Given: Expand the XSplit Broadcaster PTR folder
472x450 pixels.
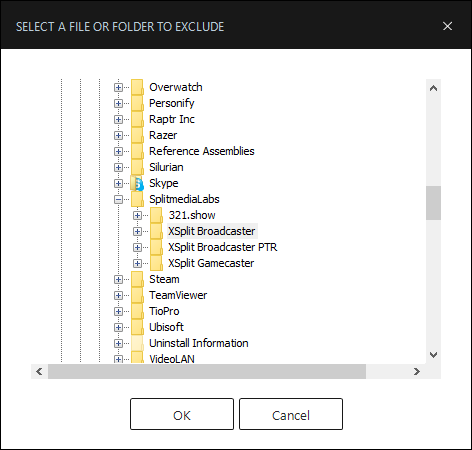Looking at the screenshot, I should (137, 247).
